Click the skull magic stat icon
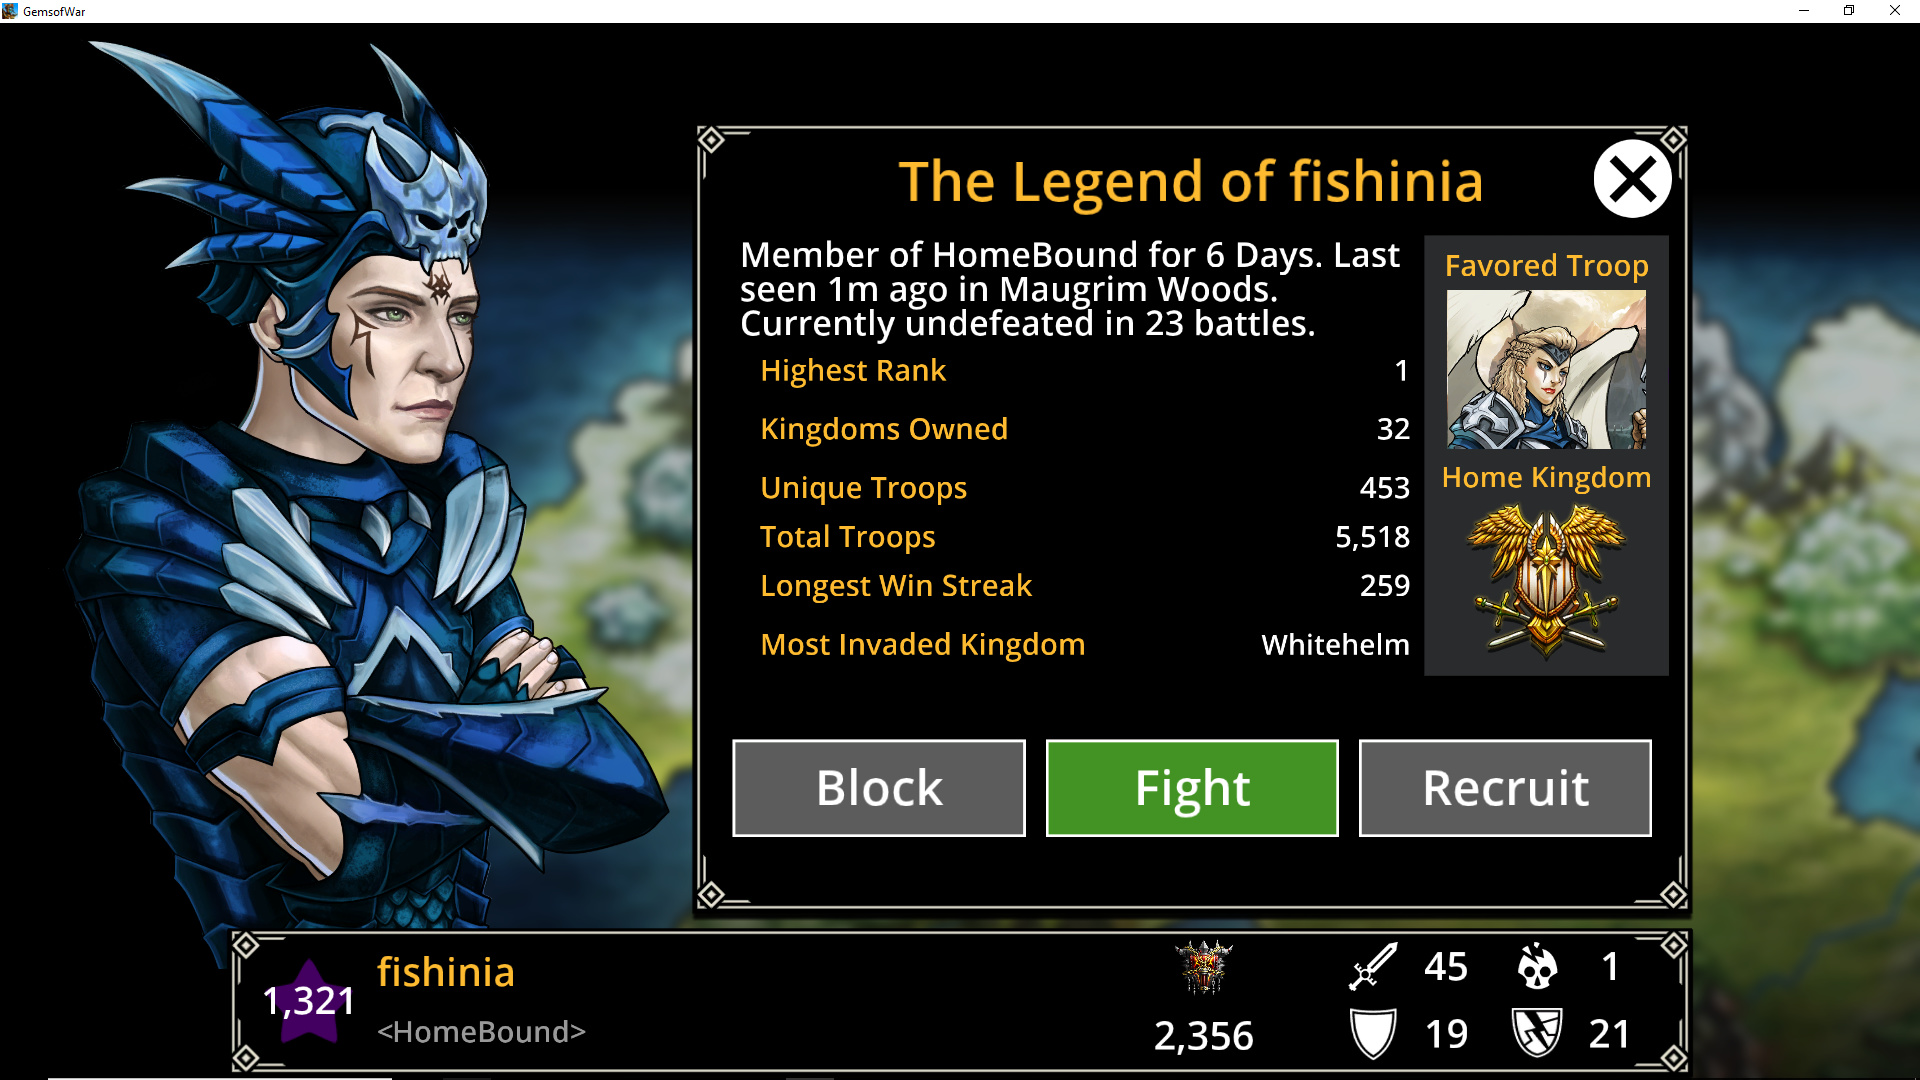This screenshot has width=1920, height=1080. 1537,966
